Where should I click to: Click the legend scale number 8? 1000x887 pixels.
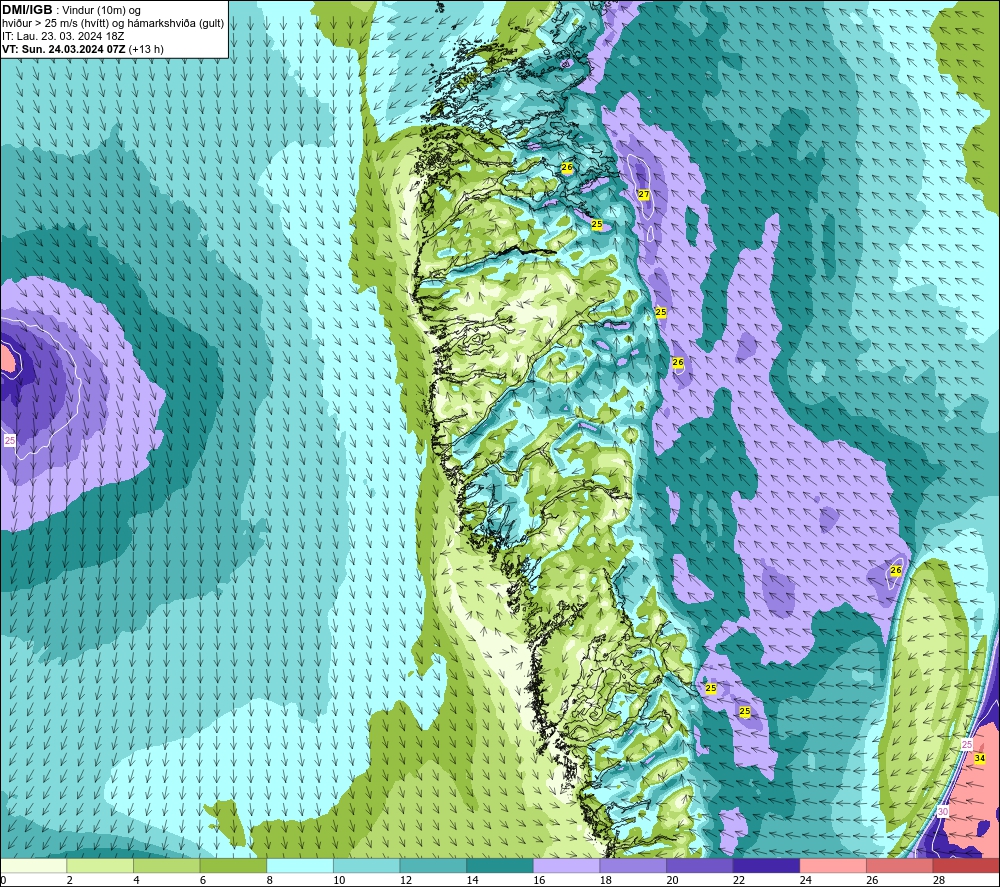point(270,880)
